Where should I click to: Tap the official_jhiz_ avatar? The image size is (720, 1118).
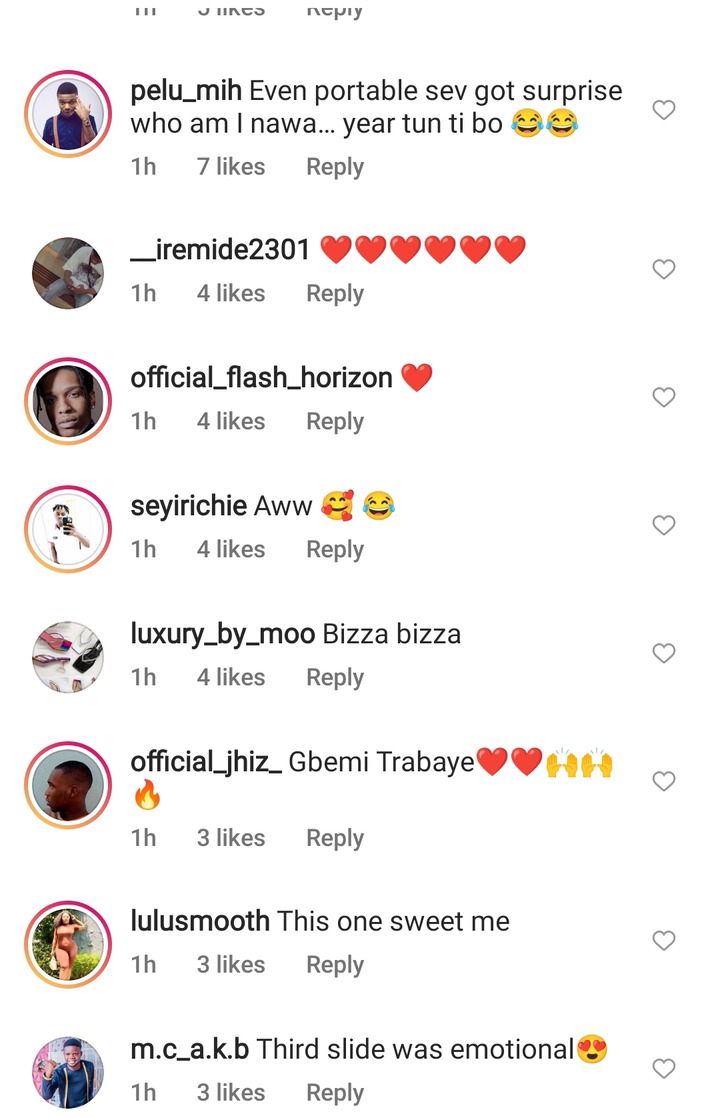tap(68, 785)
